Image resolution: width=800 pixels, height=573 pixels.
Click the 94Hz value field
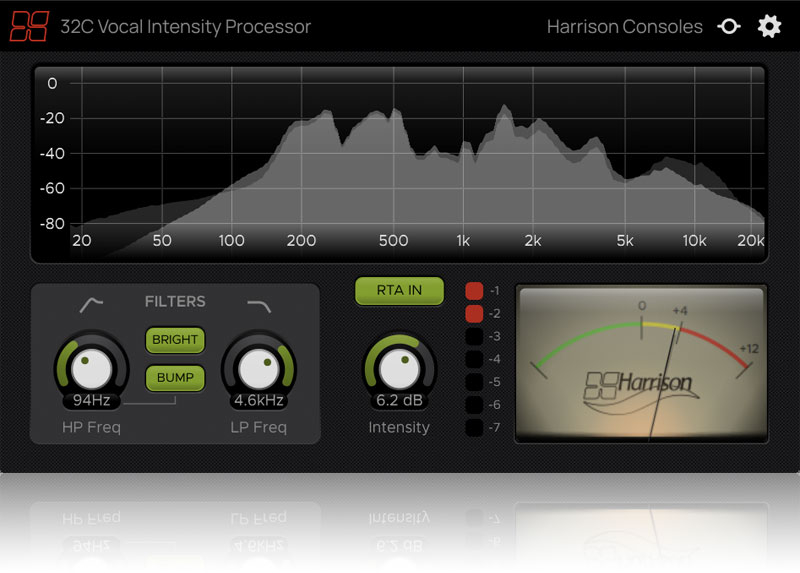point(92,401)
